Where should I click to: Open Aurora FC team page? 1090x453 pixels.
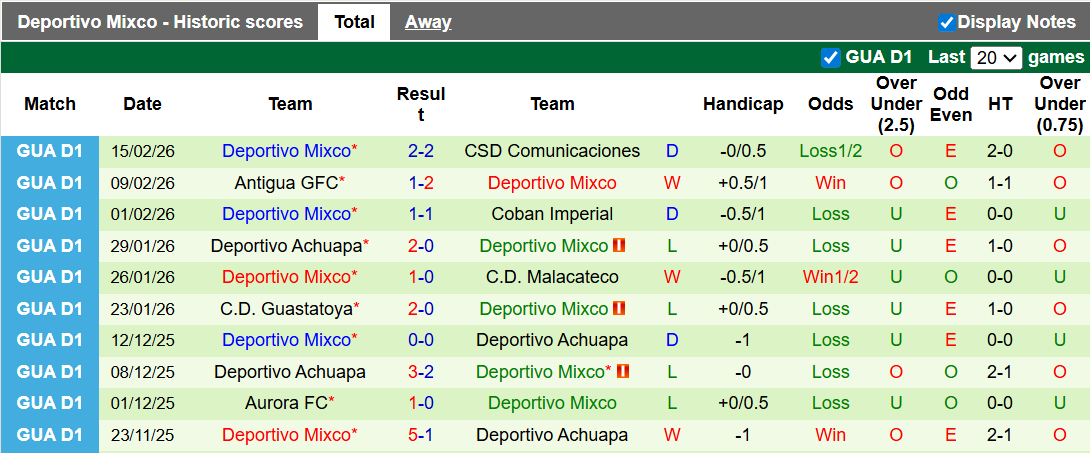286,403
